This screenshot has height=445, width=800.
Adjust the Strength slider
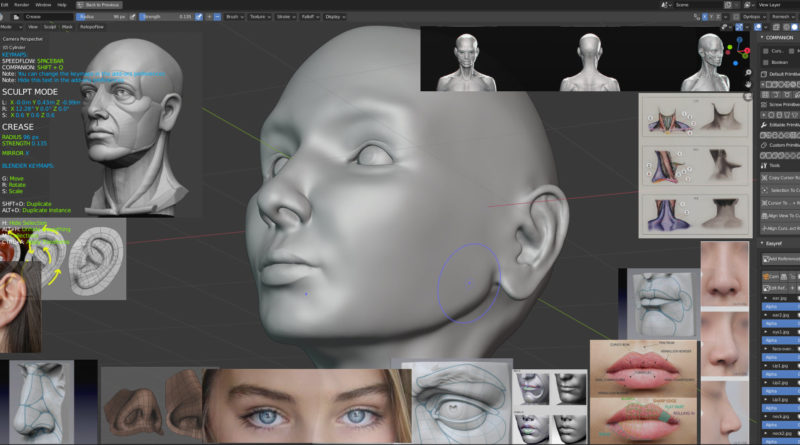click(166, 17)
